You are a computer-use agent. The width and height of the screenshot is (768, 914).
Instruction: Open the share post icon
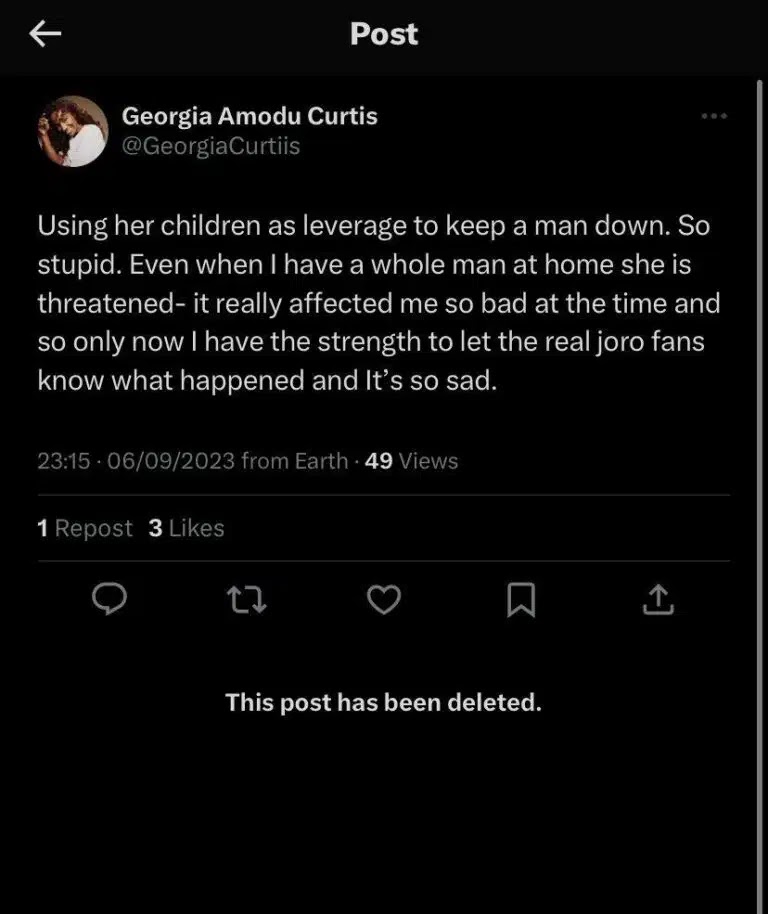[x=658, y=600]
